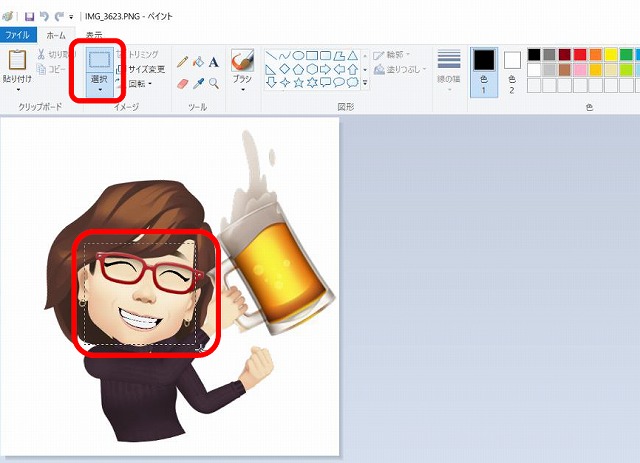Switch to the 表示 tab
The image size is (640, 463).
(92, 34)
